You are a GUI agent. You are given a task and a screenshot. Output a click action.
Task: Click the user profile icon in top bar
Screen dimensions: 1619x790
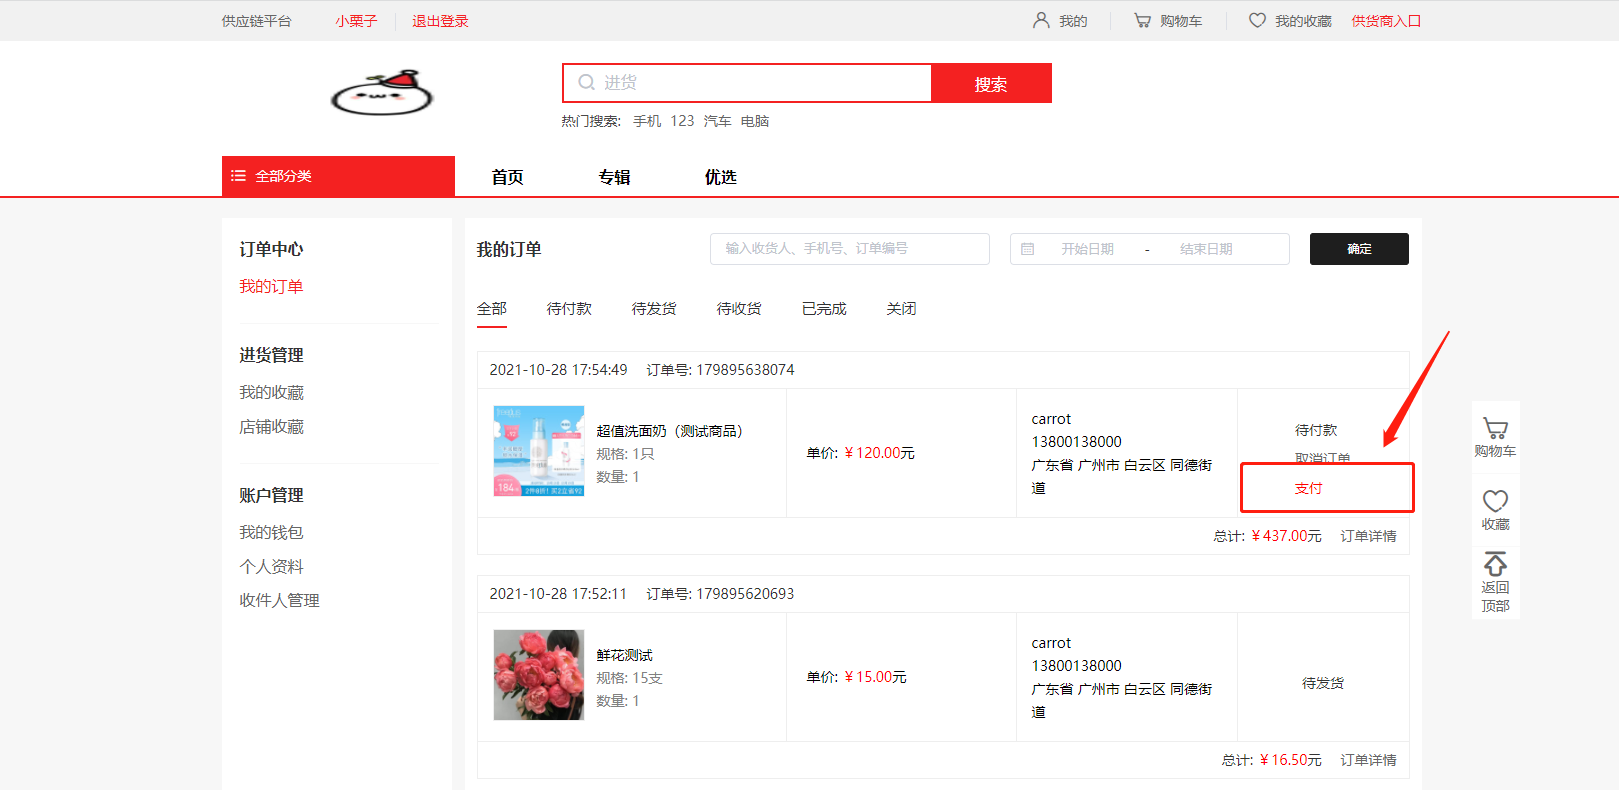(1041, 20)
